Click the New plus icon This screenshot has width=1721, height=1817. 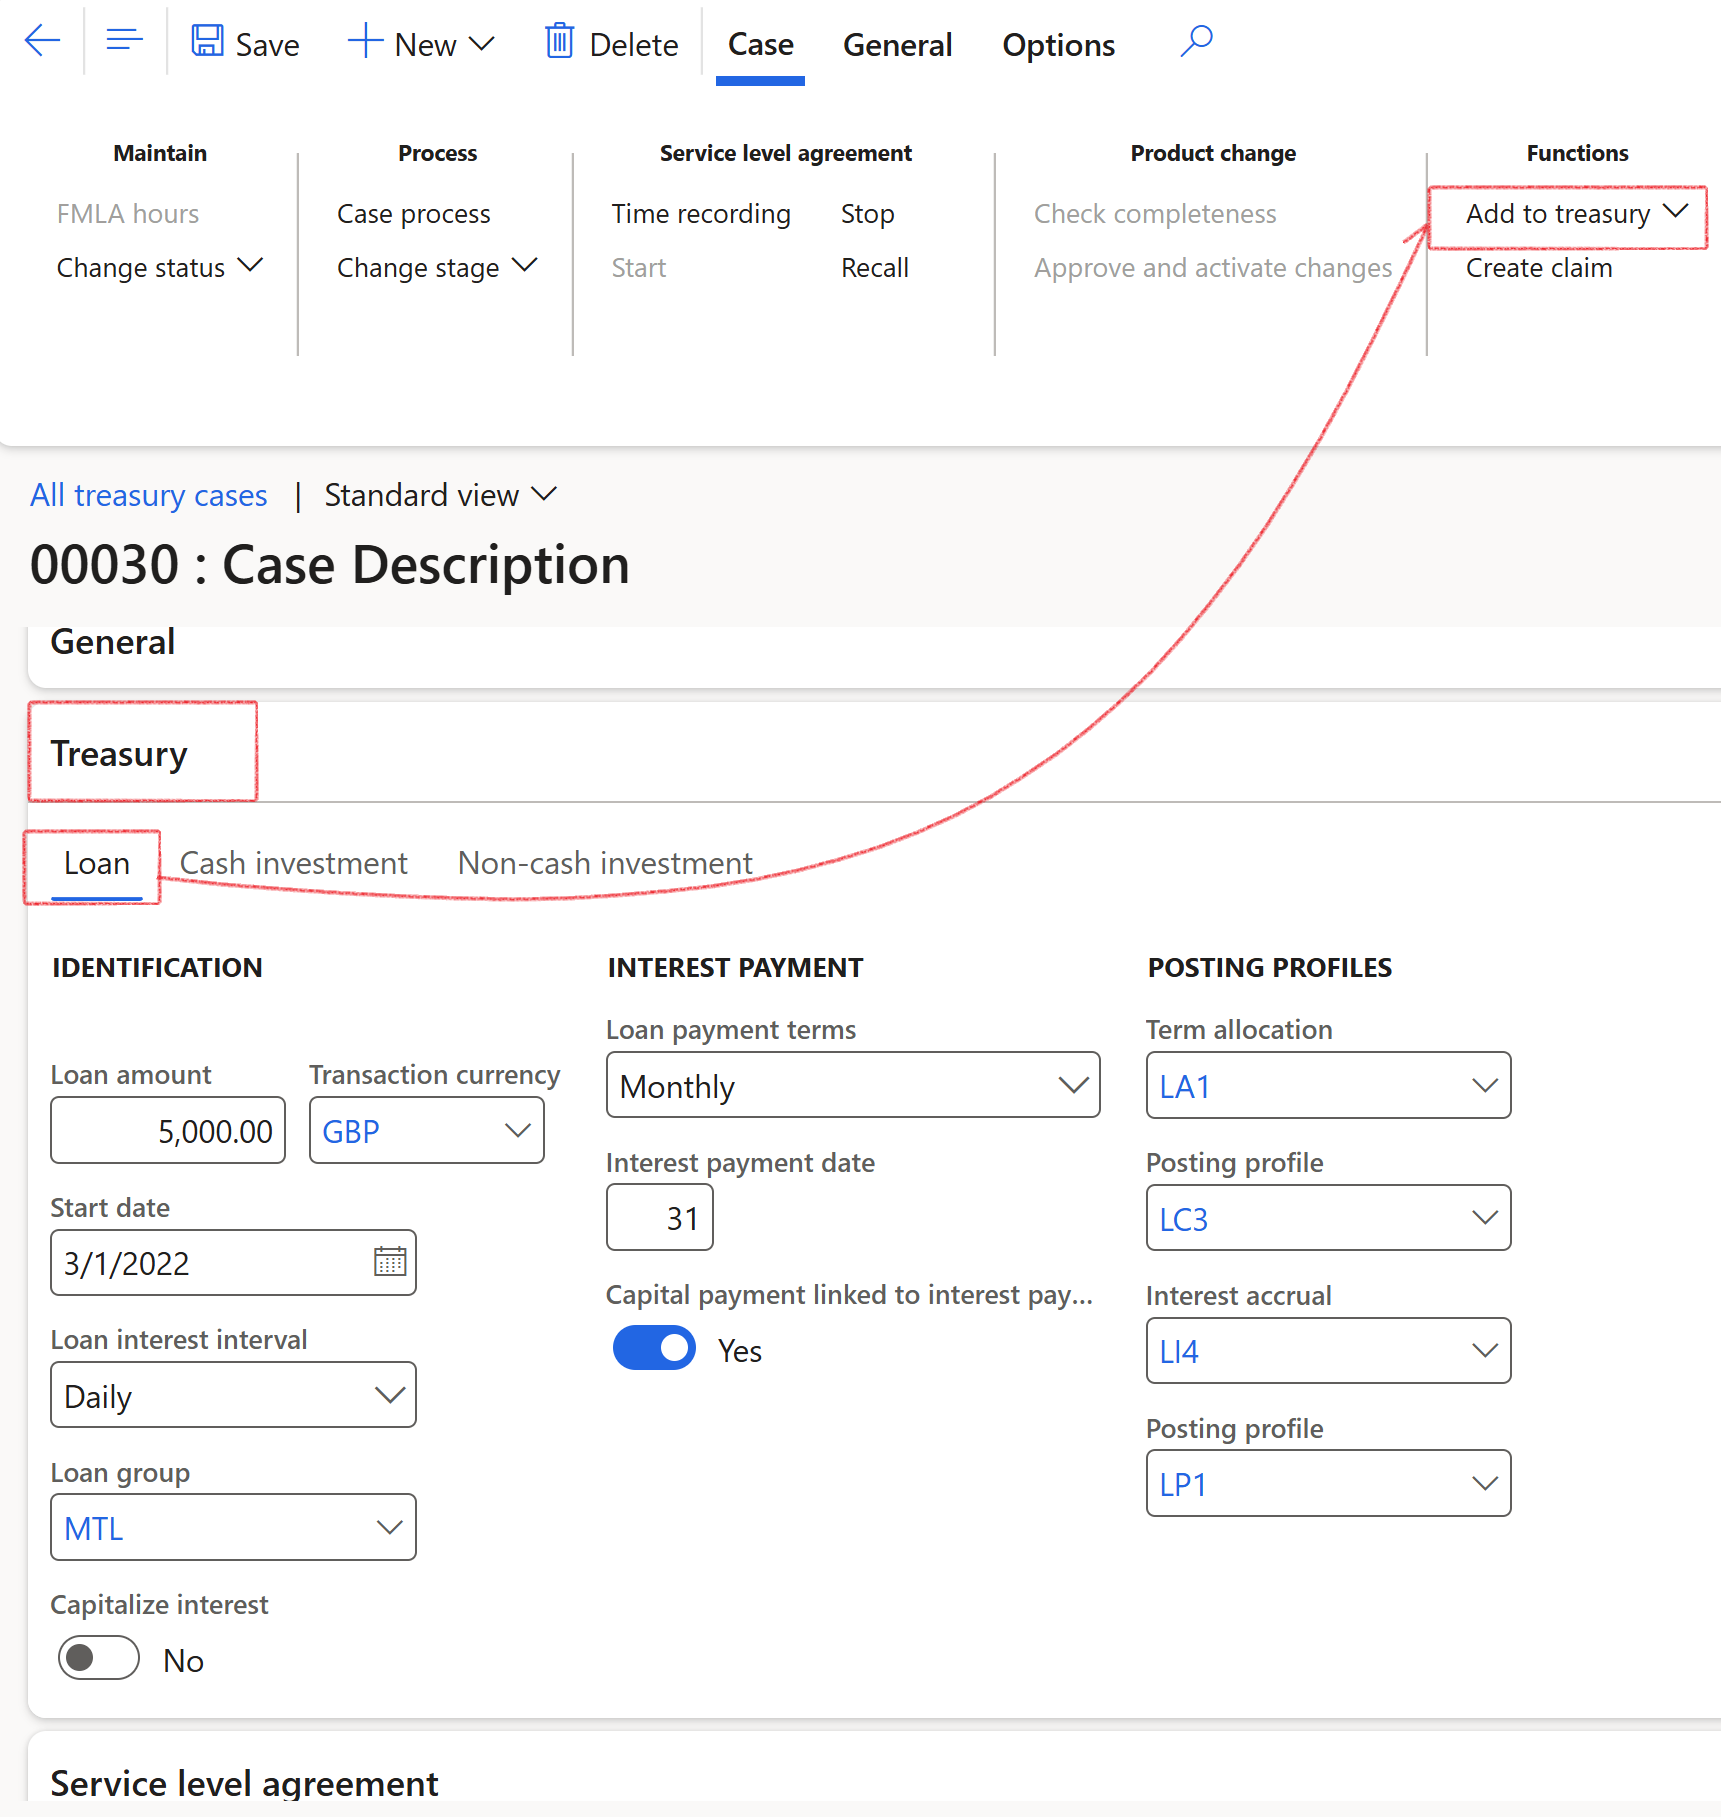pyautogui.click(x=365, y=42)
